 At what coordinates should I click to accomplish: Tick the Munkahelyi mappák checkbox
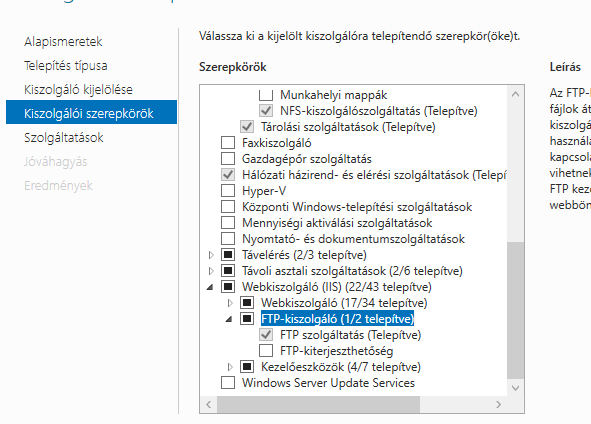point(266,95)
